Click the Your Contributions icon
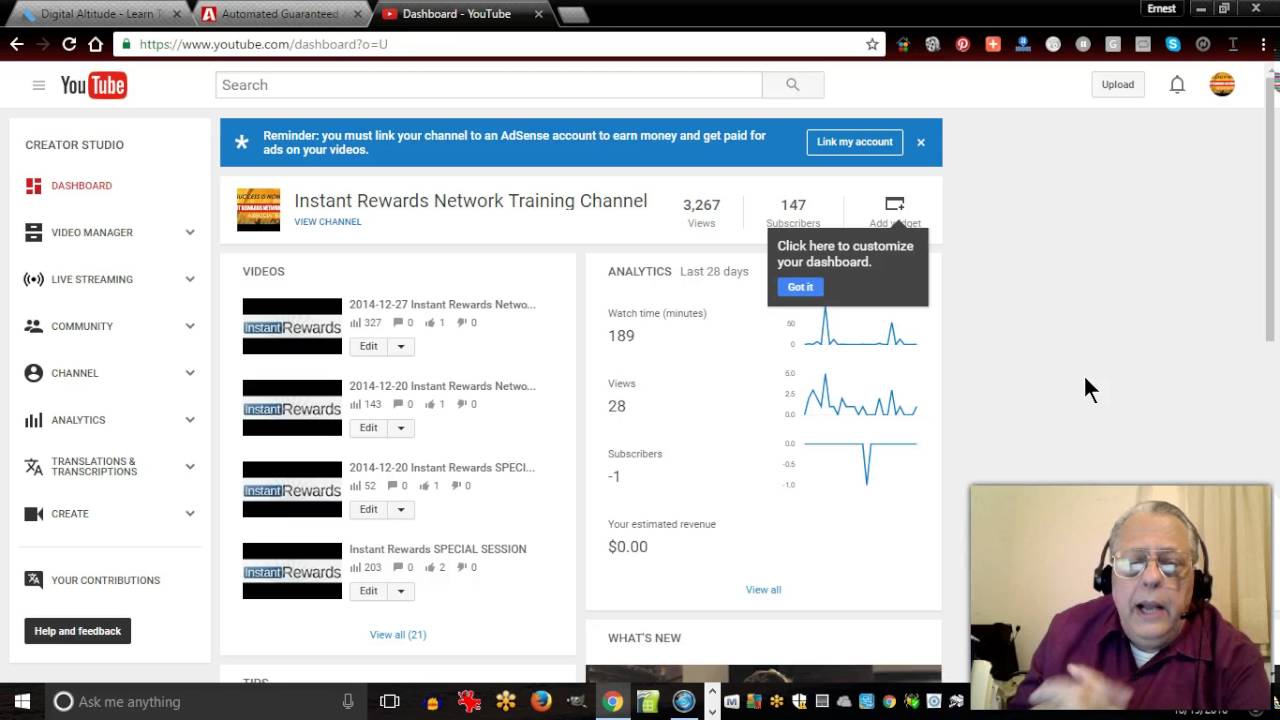1280x720 pixels. click(x=34, y=580)
